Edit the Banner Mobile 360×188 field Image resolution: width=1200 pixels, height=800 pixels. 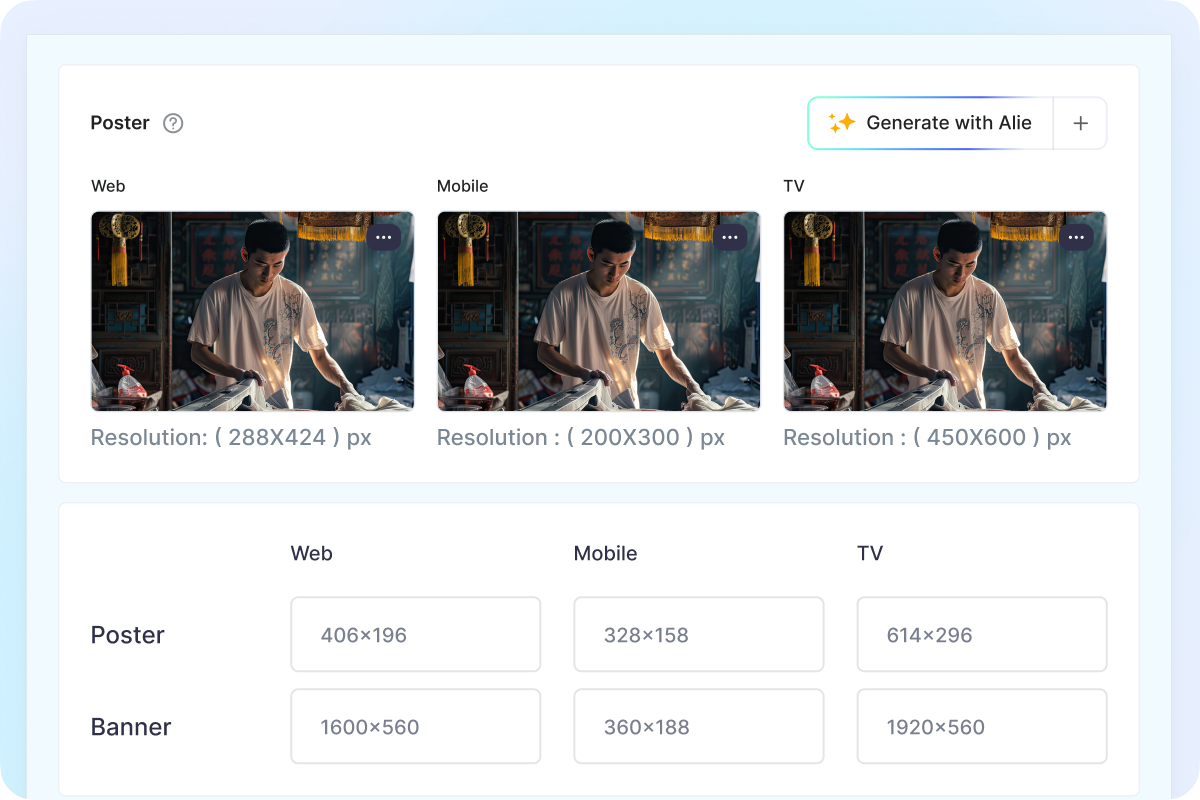click(x=698, y=726)
